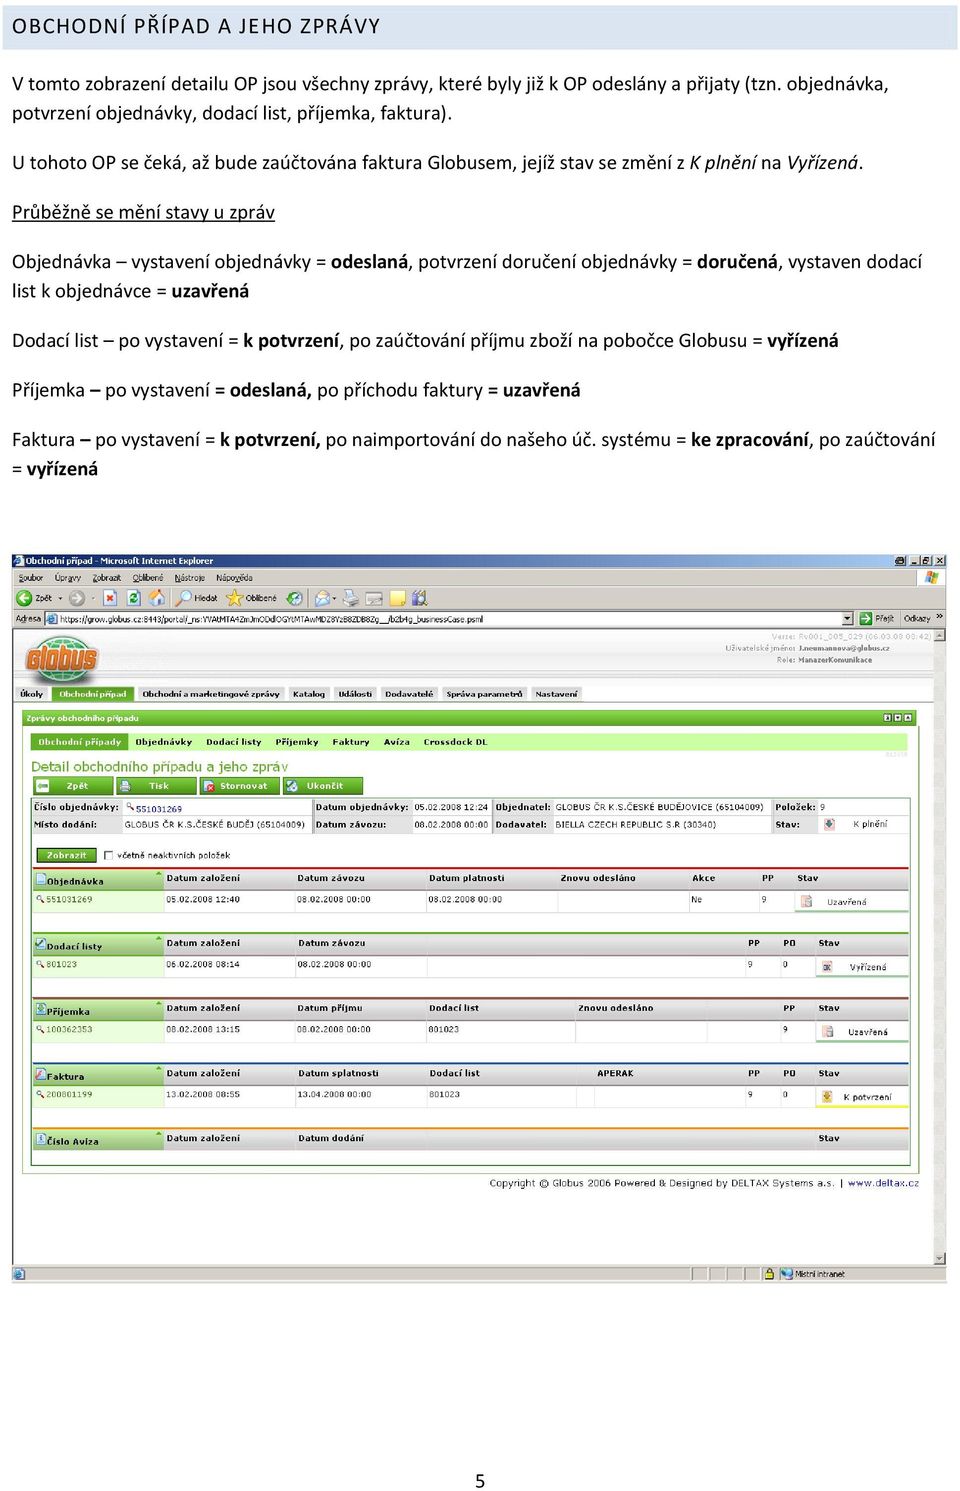The width and height of the screenshot is (960, 1491).
Task: Click the Windows flag logo in IE
Action: (932, 577)
